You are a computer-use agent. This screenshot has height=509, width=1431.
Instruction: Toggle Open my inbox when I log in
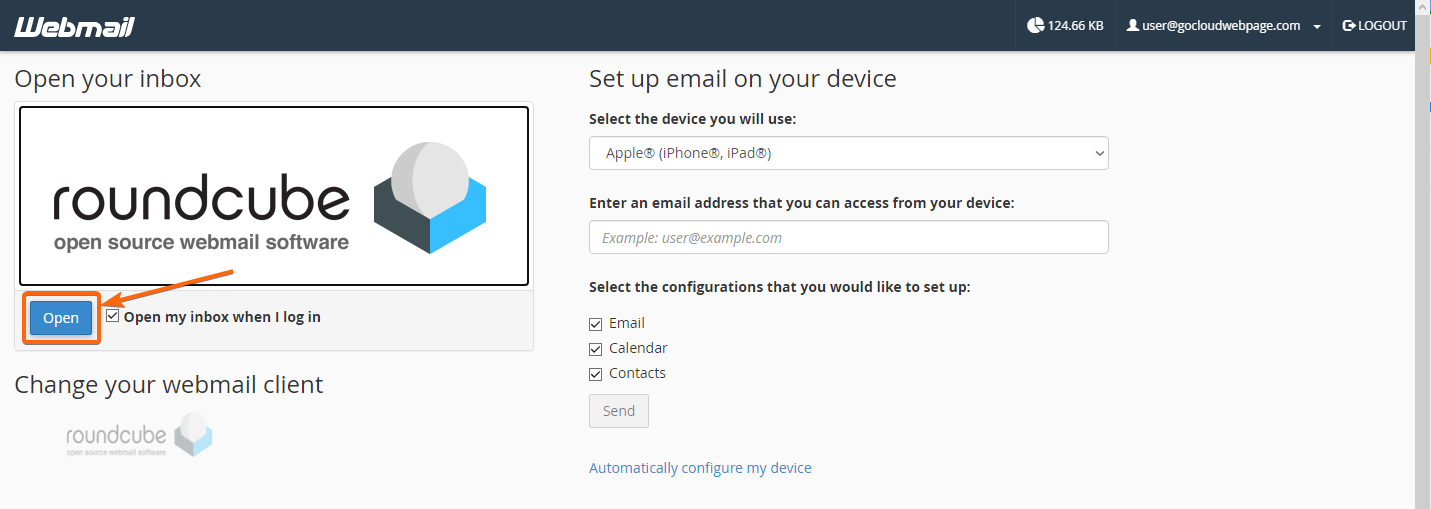tap(113, 316)
